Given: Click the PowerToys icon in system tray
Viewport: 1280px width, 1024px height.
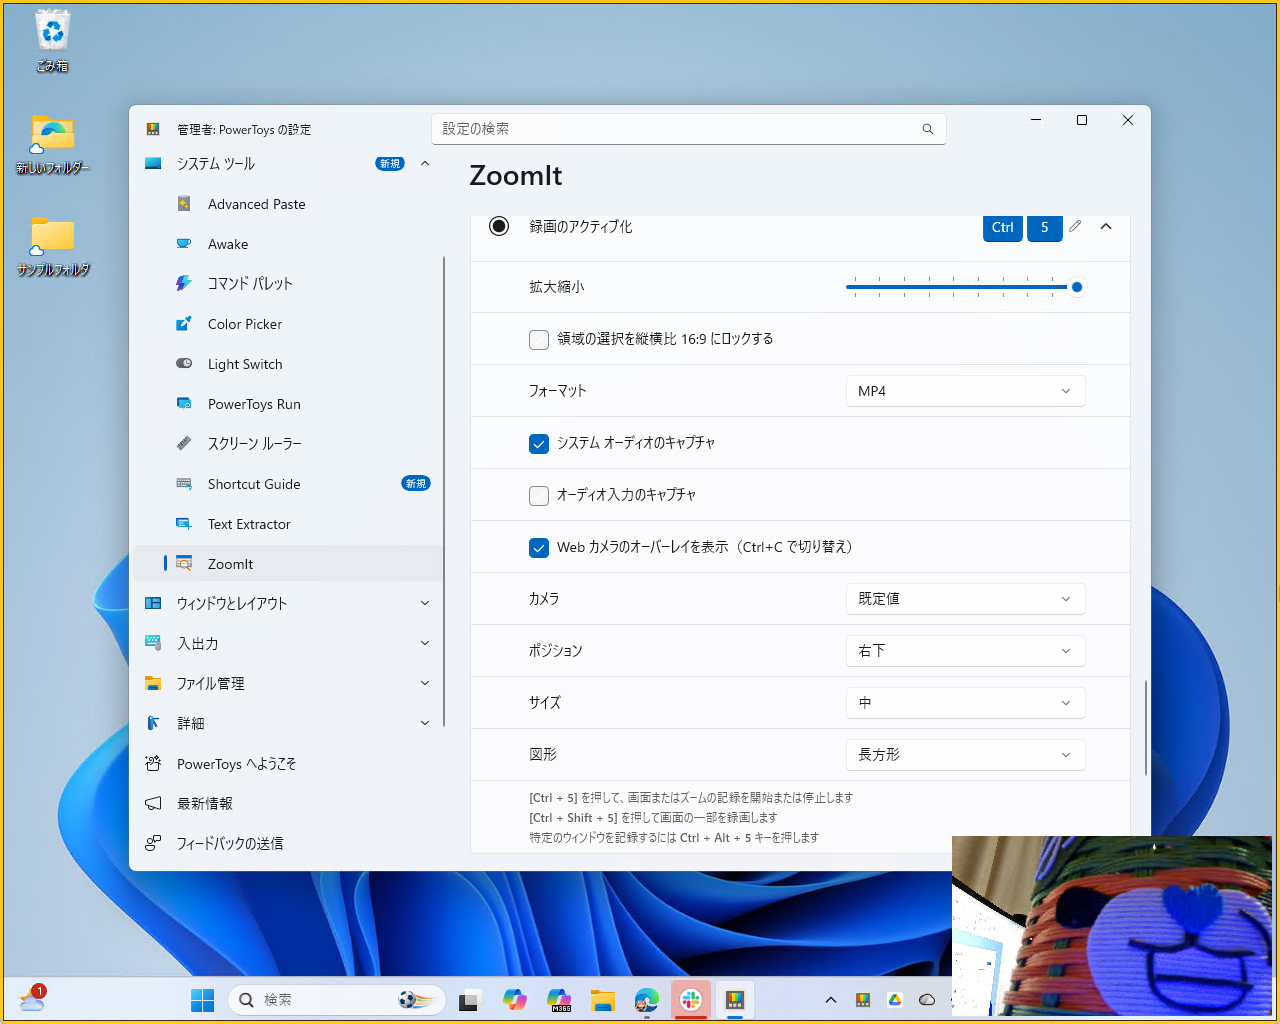Looking at the screenshot, I should click(x=863, y=1000).
